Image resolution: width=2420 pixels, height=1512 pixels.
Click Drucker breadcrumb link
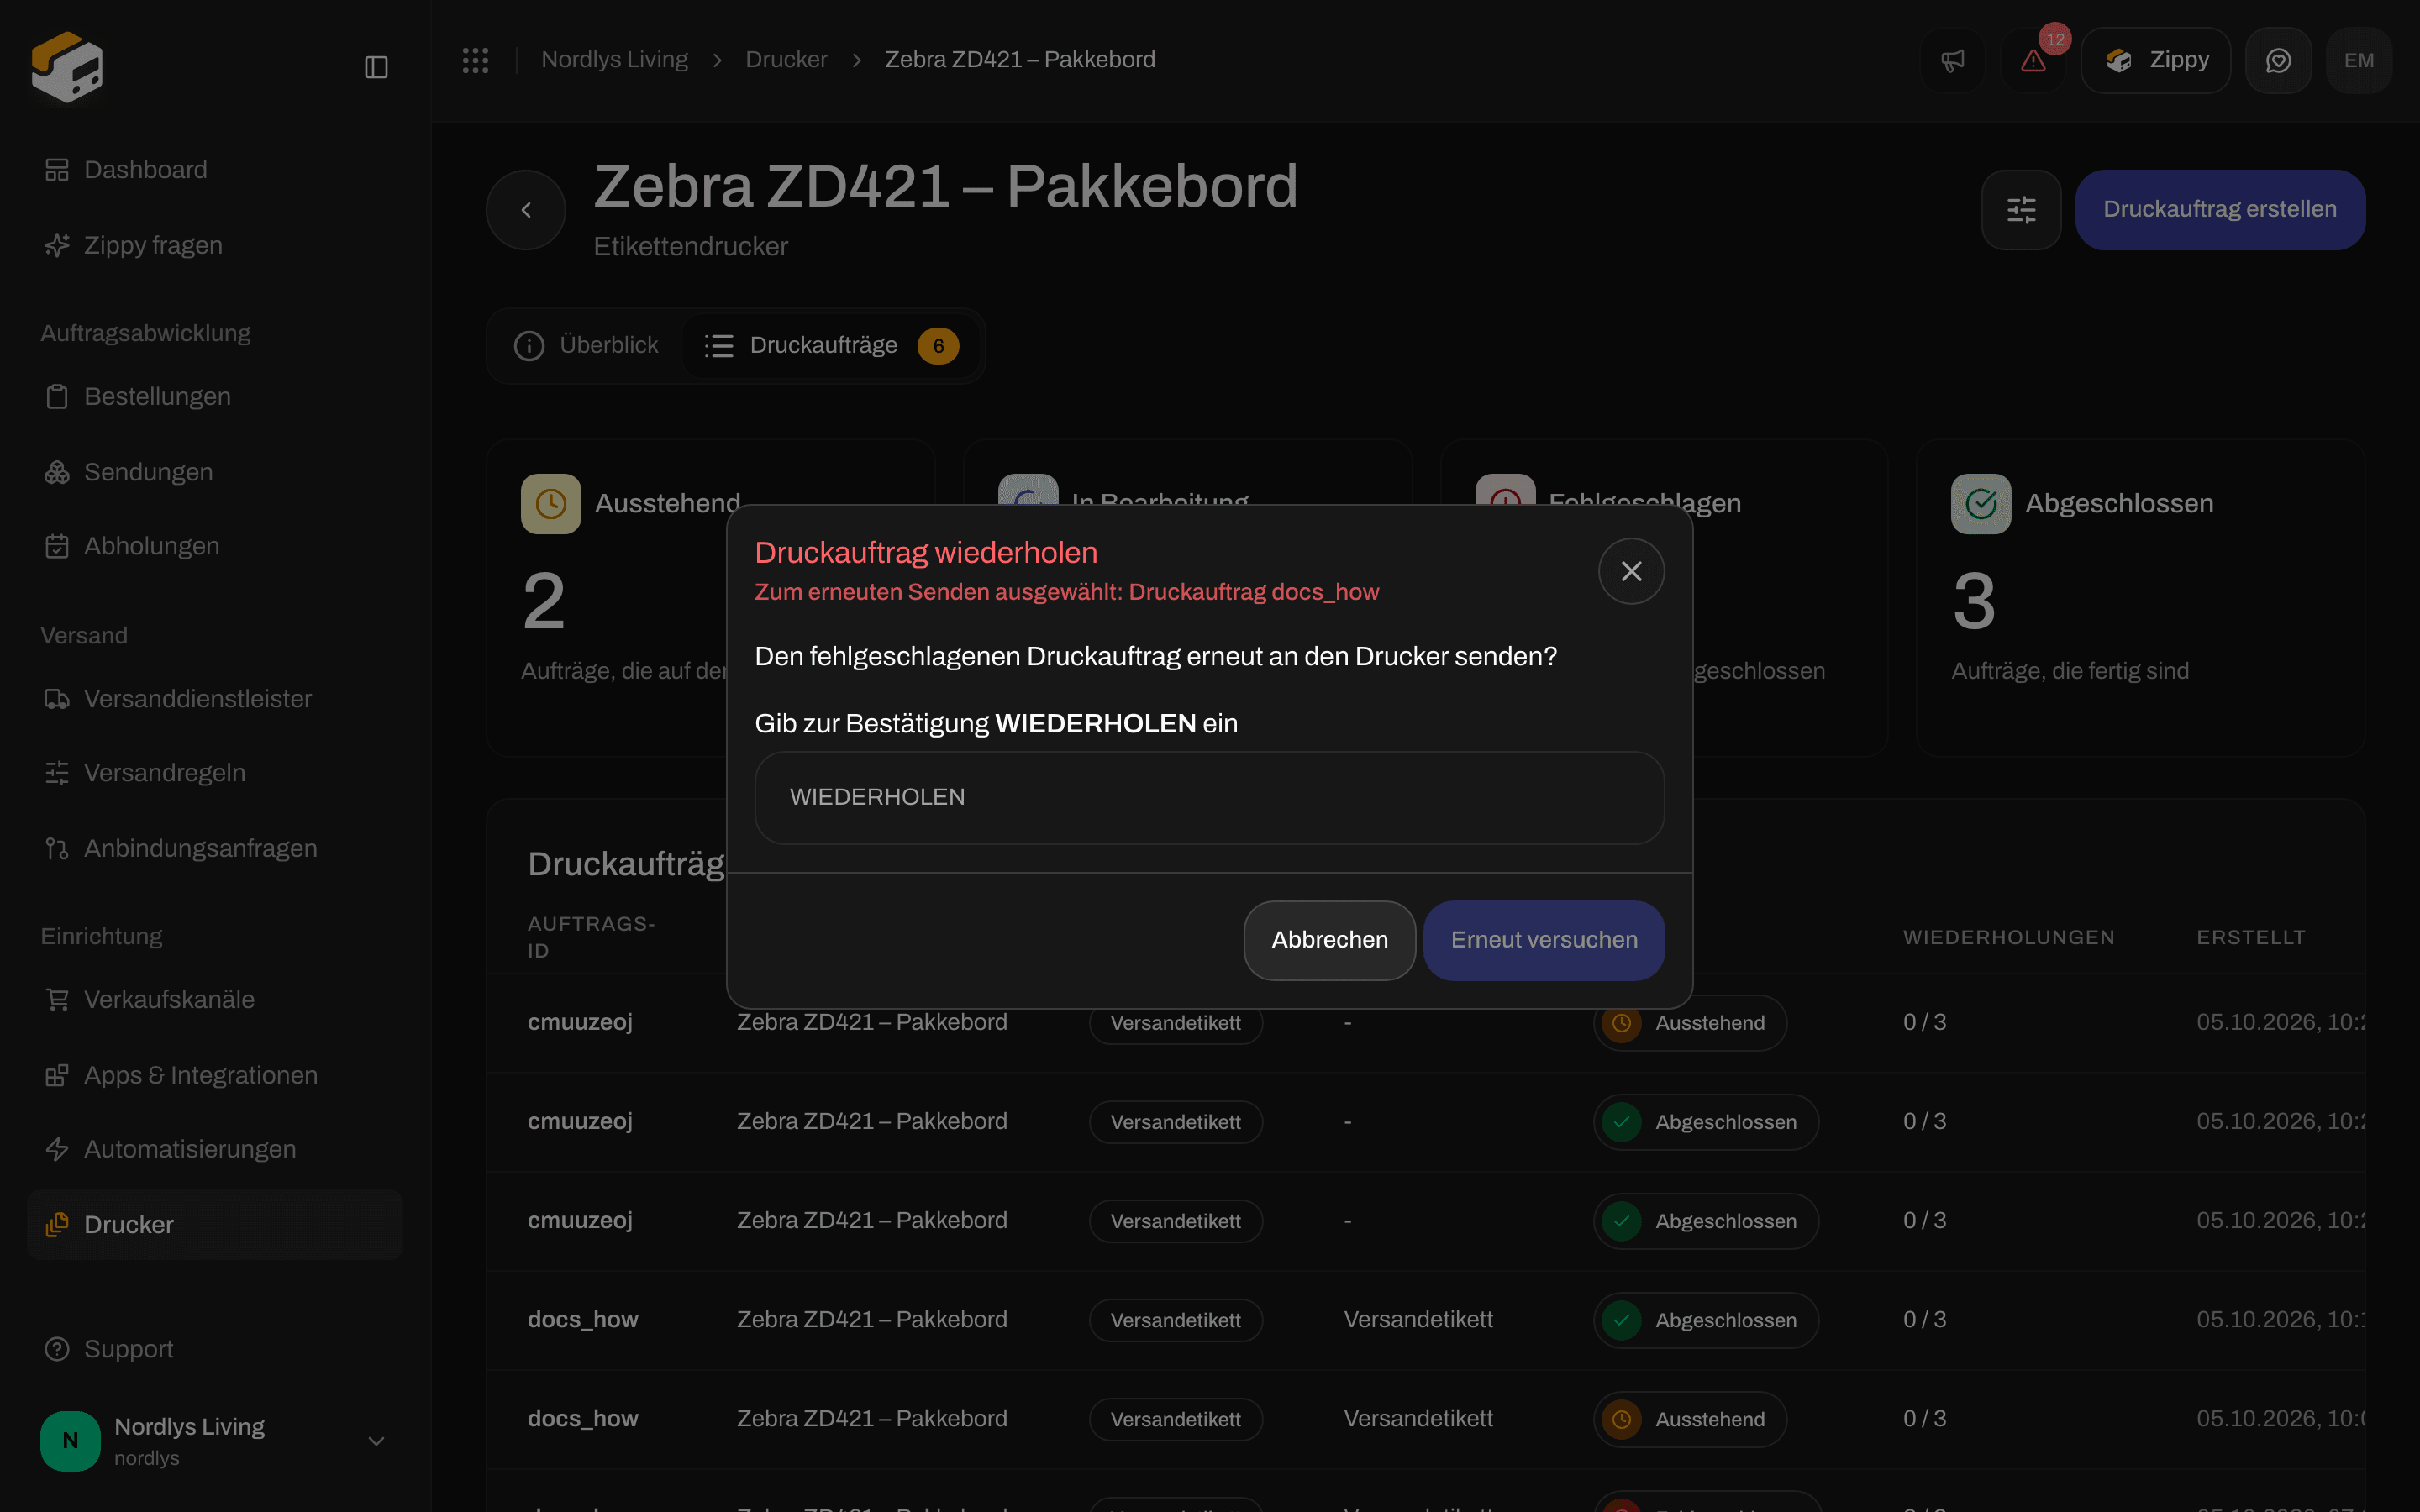tap(786, 60)
